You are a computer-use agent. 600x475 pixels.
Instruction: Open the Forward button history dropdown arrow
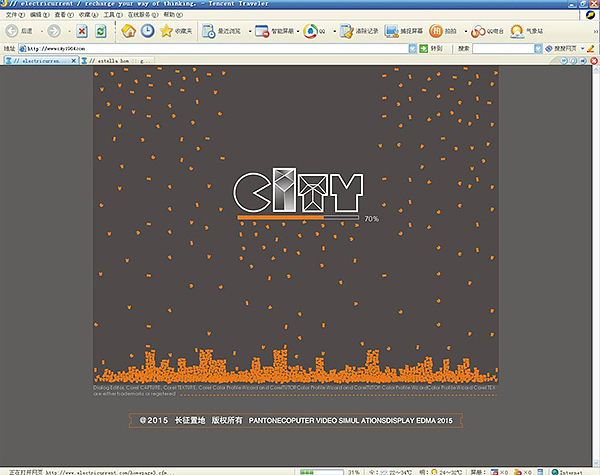tap(69, 31)
